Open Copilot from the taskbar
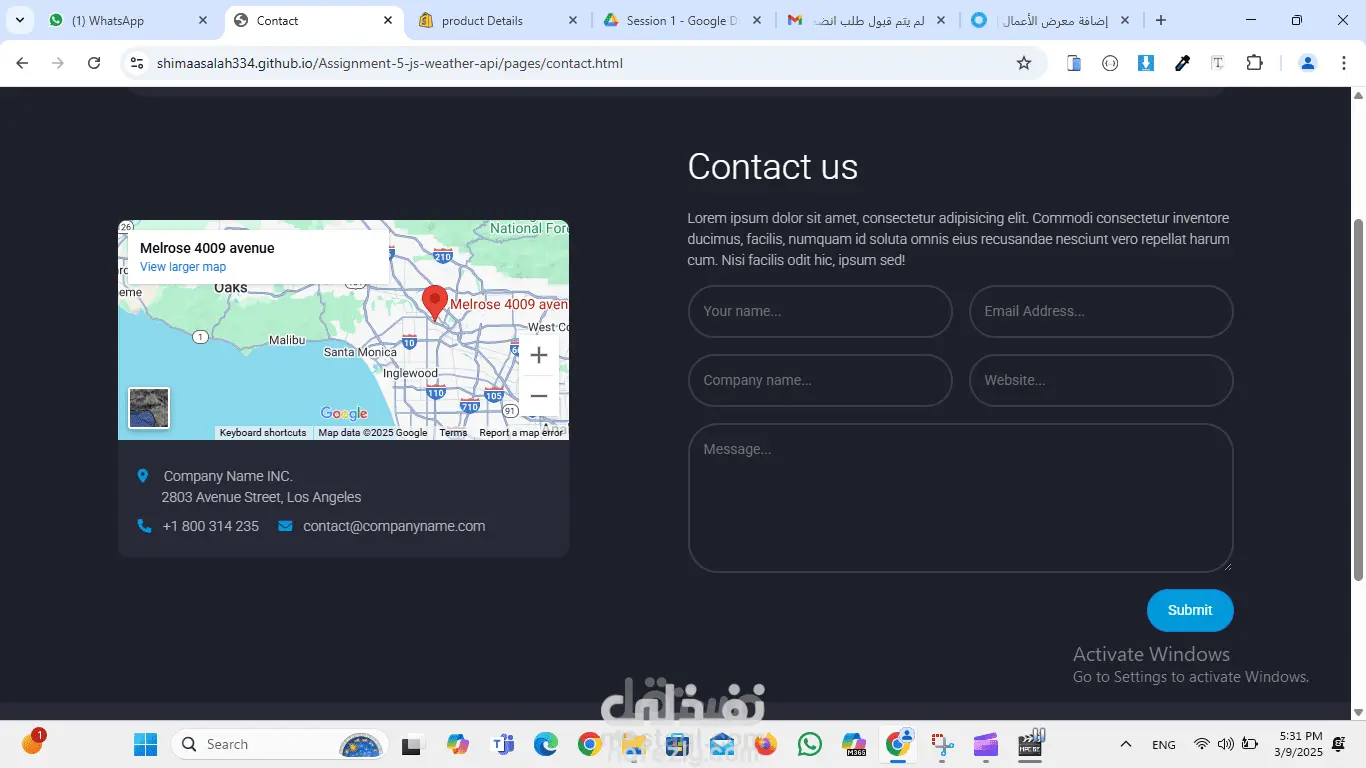The height and width of the screenshot is (768, 1366). [x=458, y=744]
